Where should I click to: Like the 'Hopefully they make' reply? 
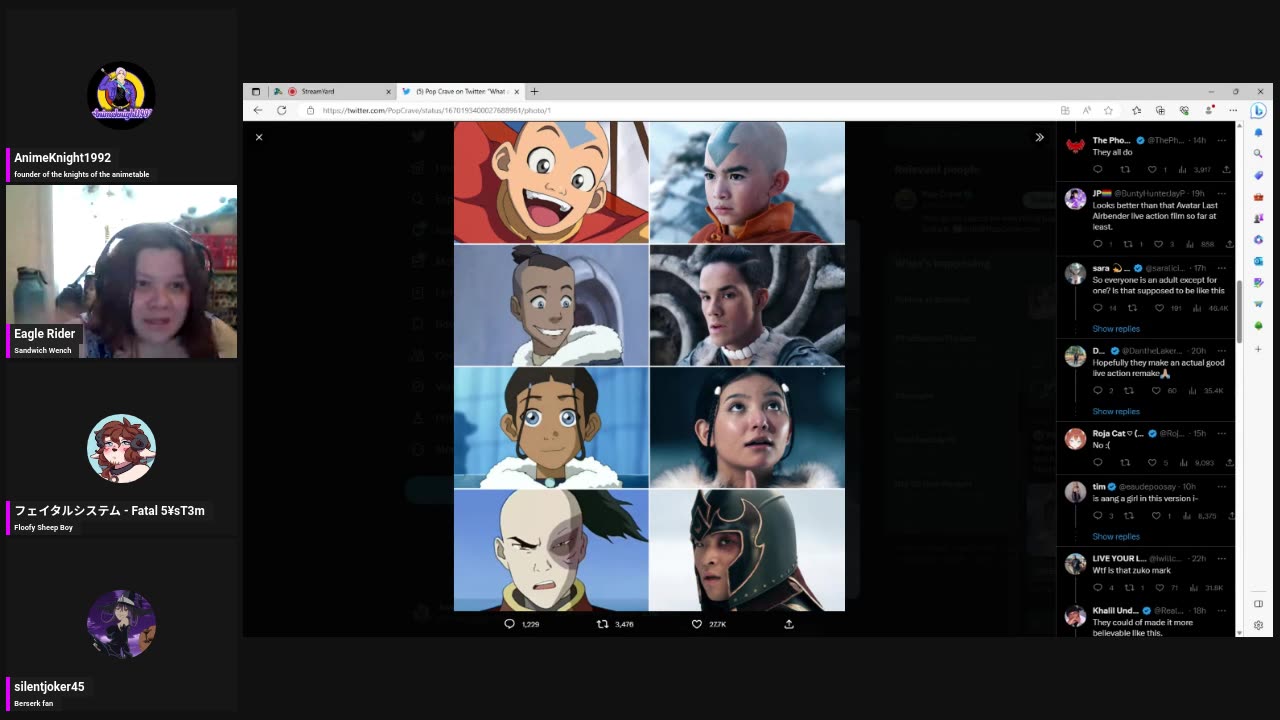point(1158,391)
